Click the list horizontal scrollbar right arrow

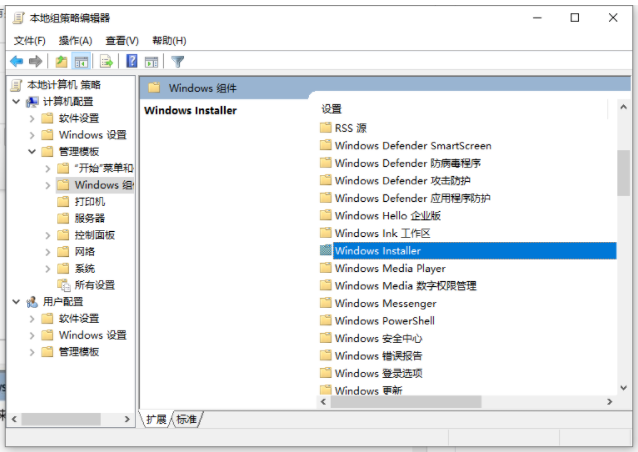pyautogui.click(x=610, y=402)
